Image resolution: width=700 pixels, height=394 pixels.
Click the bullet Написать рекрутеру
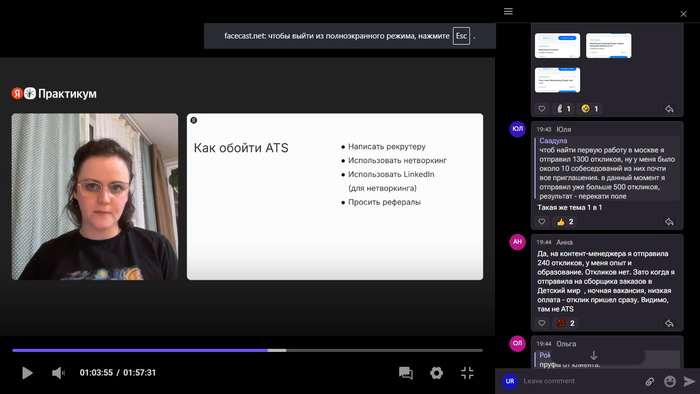click(387, 146)
